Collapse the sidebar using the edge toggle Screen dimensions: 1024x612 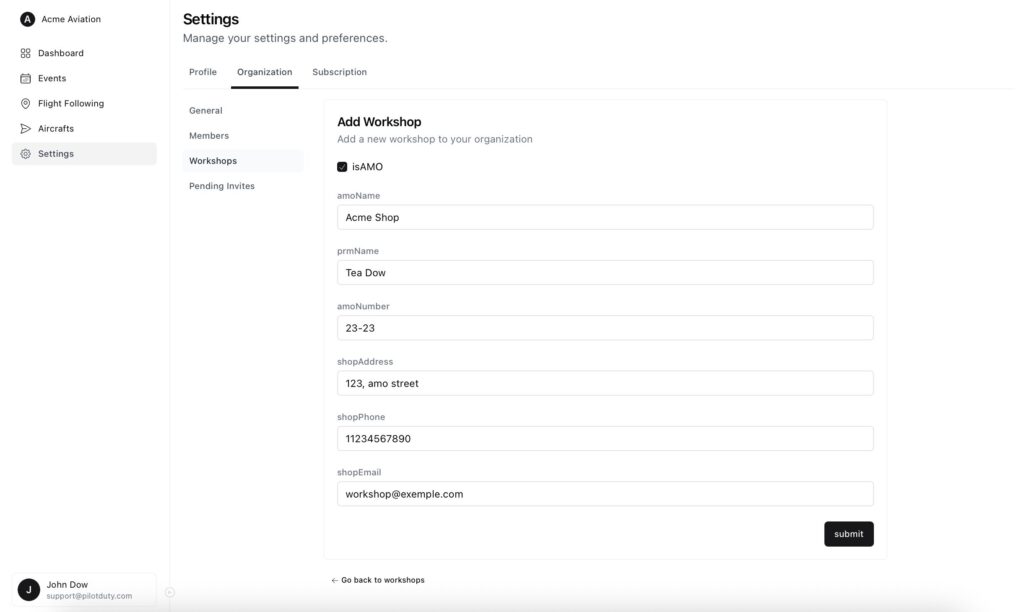pyautogui.click(x=169, y=592)
